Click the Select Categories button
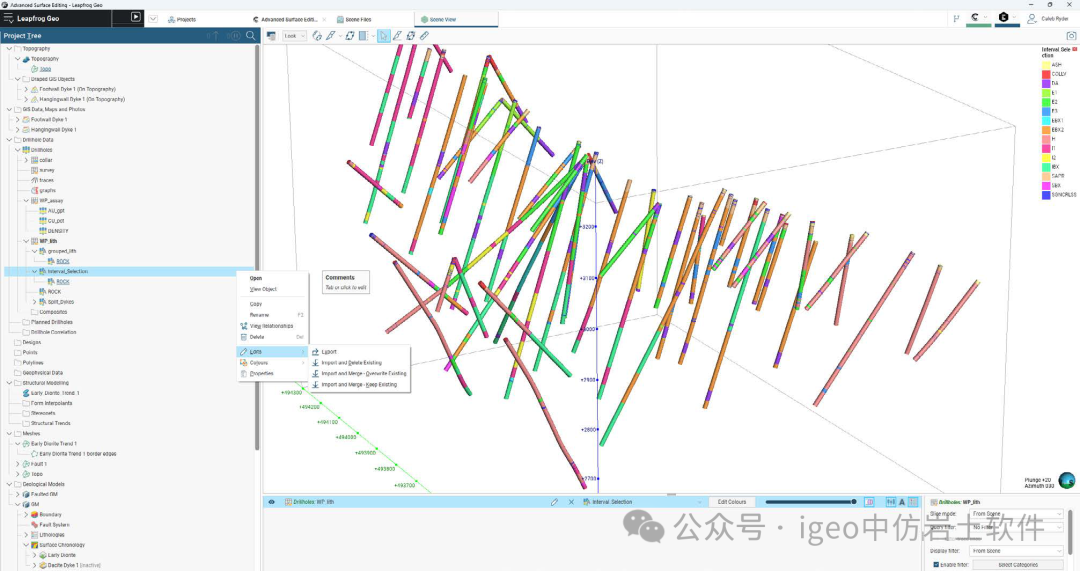 1017,565
